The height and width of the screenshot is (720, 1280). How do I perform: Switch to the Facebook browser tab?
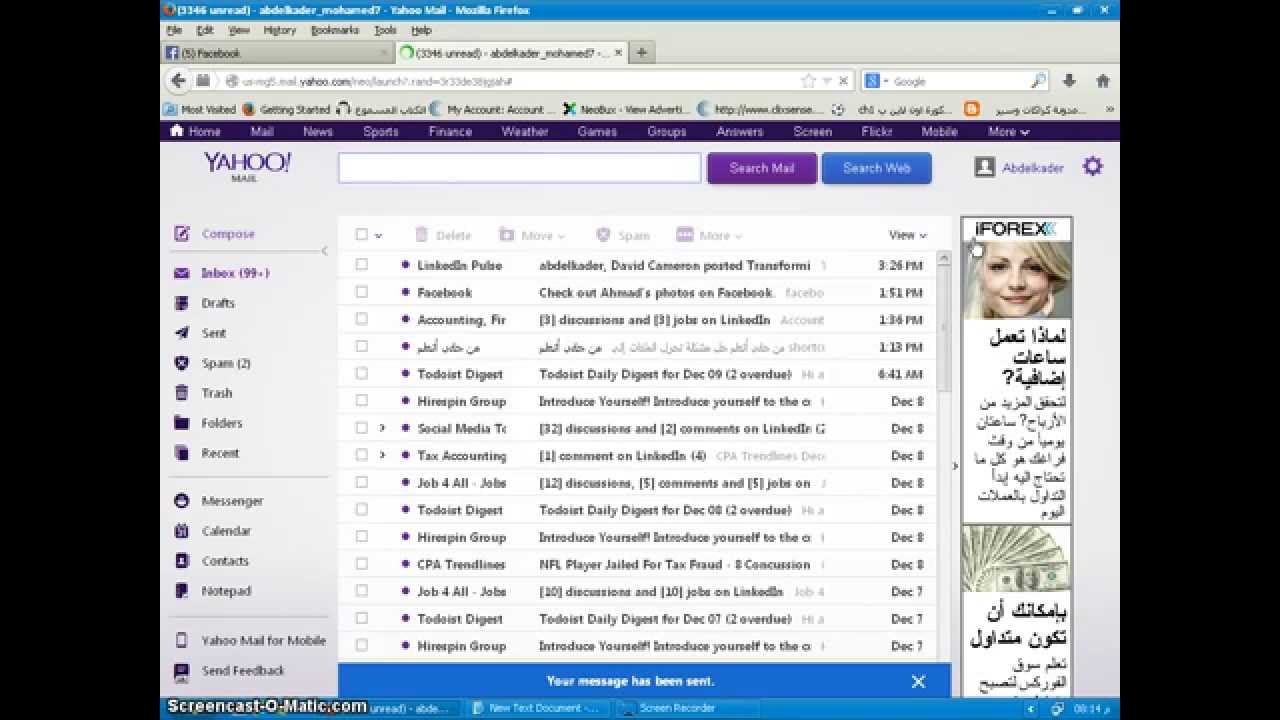[x=276, y=53]
